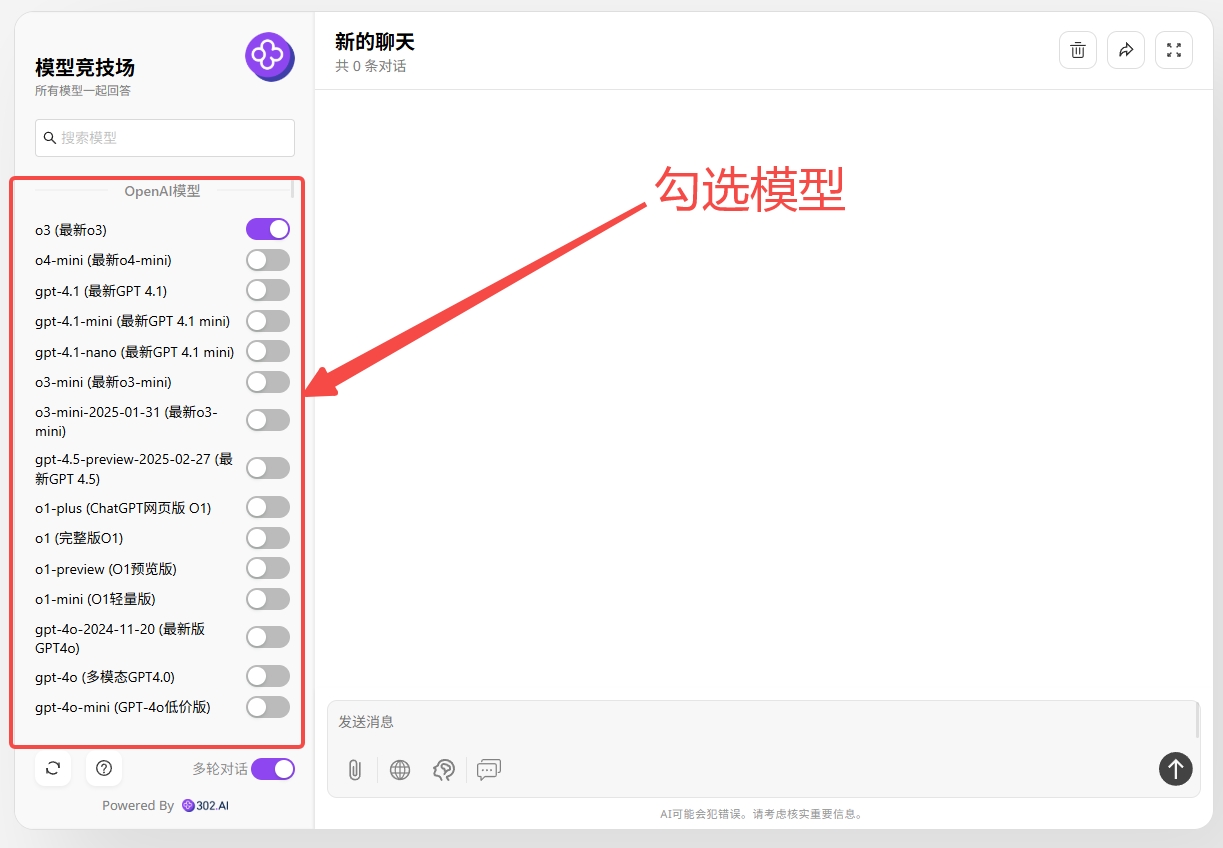Open the 302.AI link
This screenshot has width=1223, height=848.
206,805
